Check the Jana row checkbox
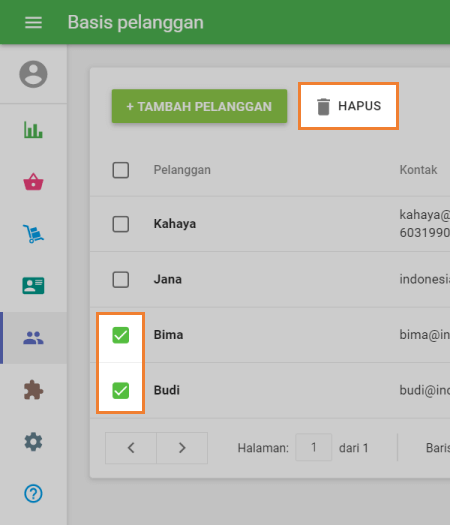The image size is (450, 525). (121, 280)
